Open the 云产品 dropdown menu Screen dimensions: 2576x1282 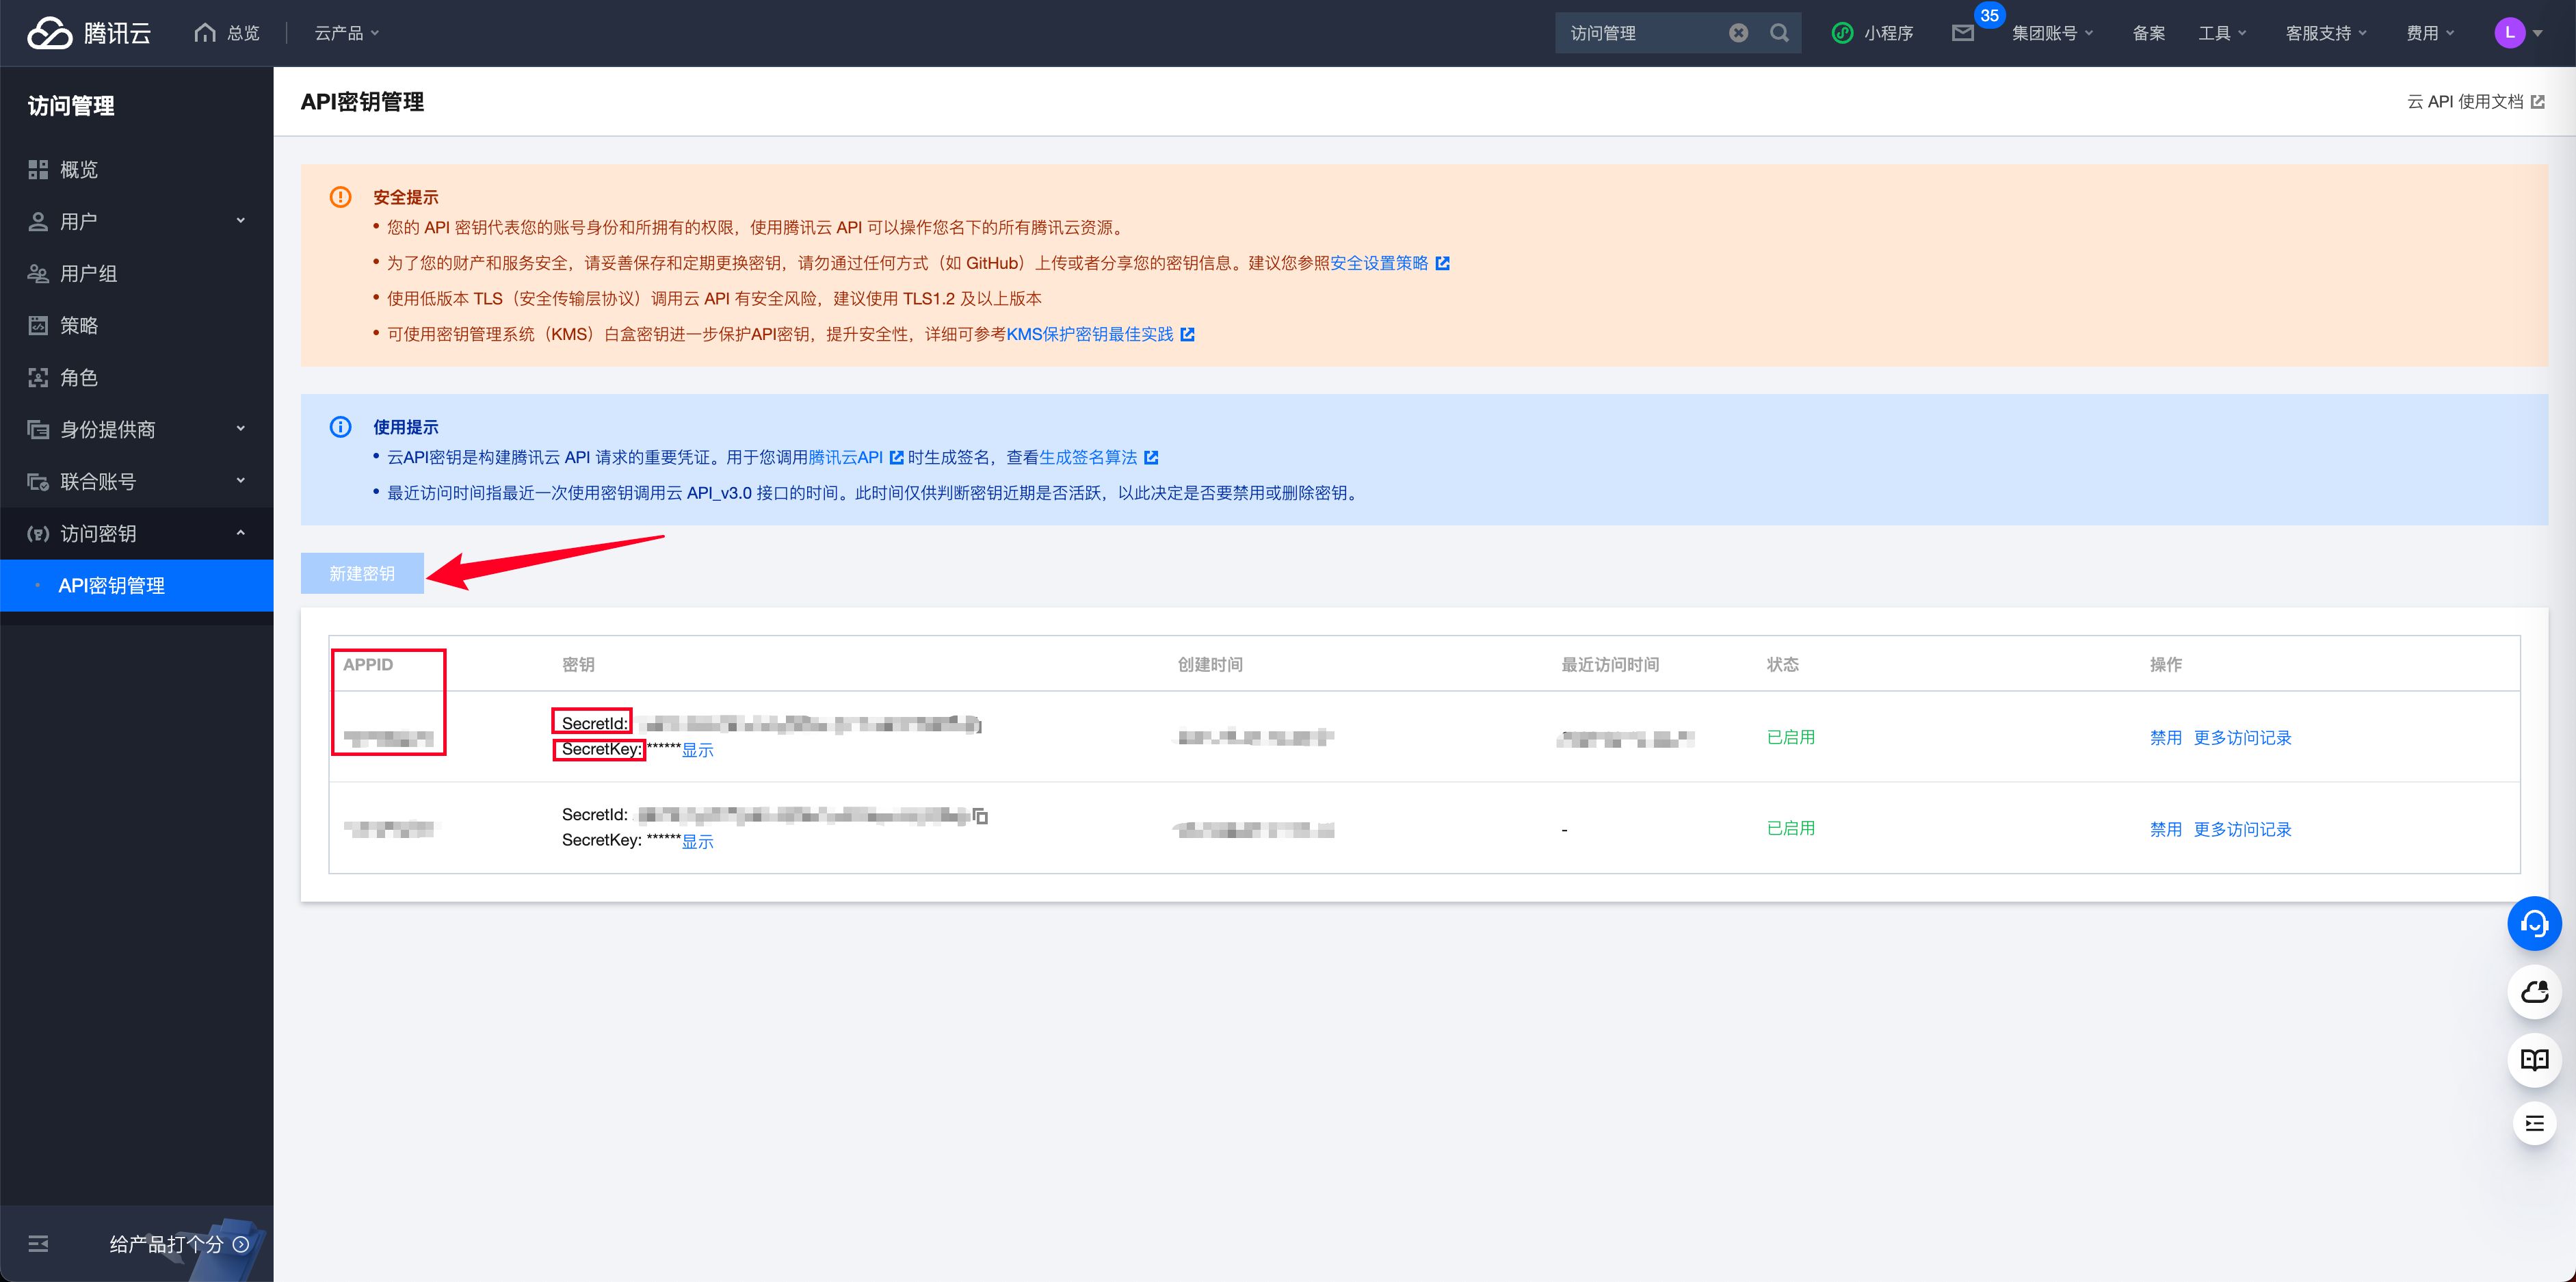(346, 33)
